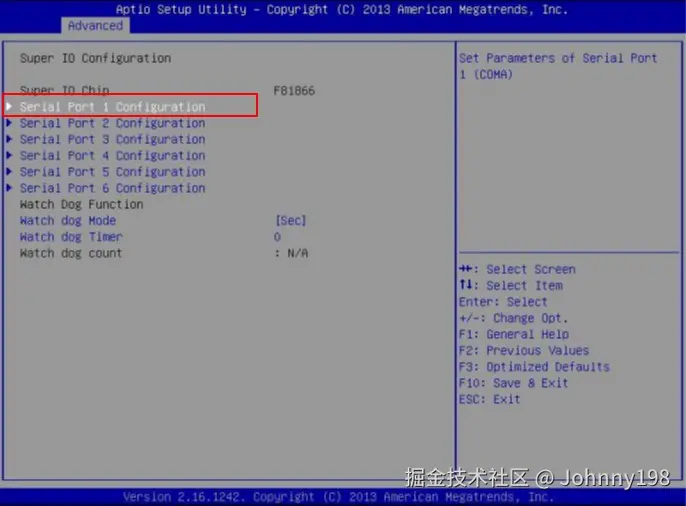The width and height of the screenshot is (686, 506).
Task: Click the ESC: Exit hint
Action: pos(490,399)
